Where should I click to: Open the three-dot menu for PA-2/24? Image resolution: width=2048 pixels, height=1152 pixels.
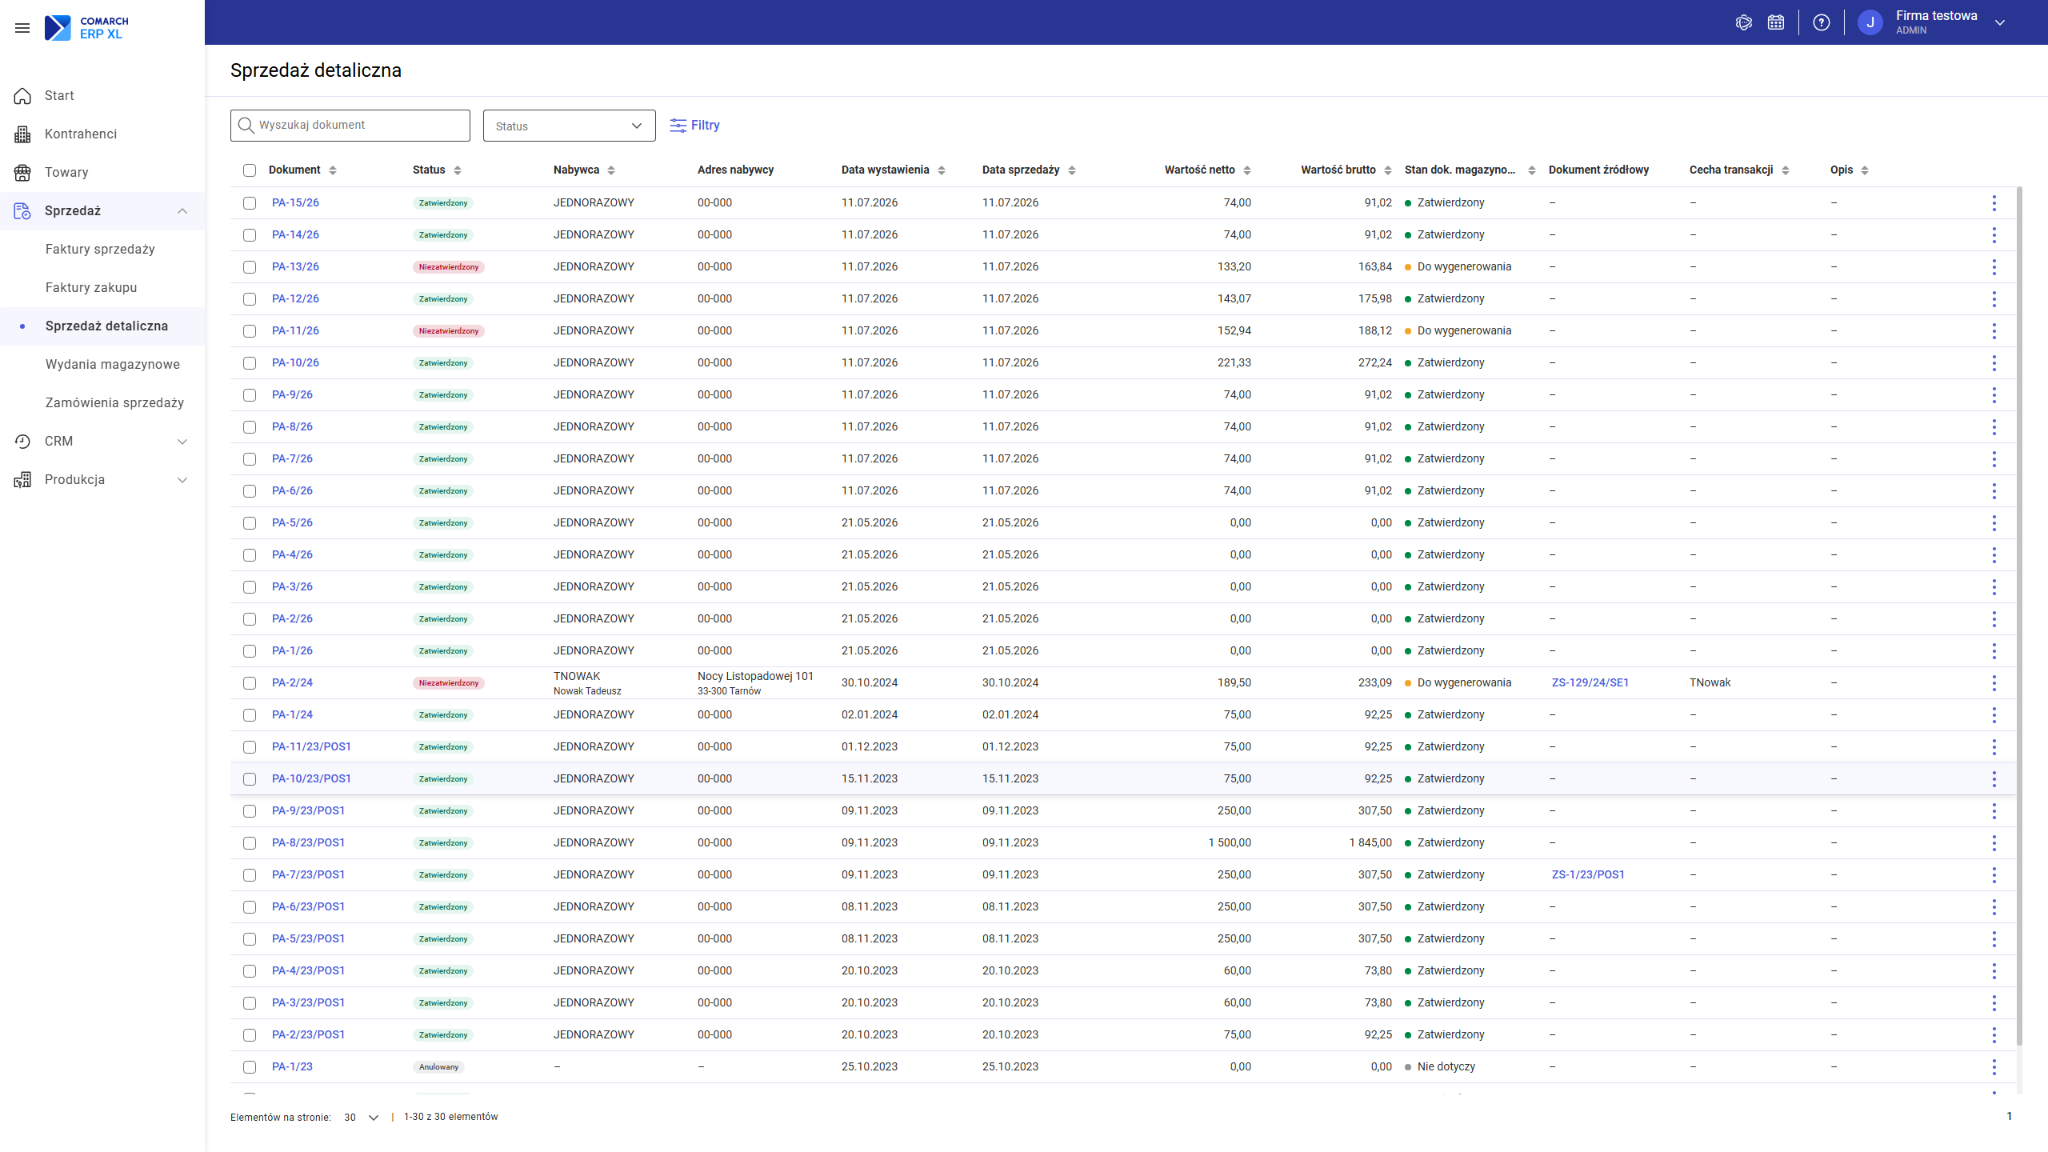(x=1994, y=683)
